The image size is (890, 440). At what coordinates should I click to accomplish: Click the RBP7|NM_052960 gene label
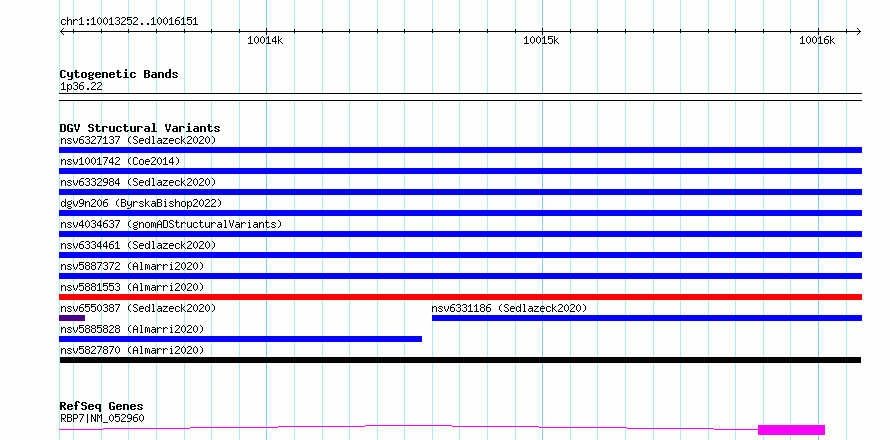102,418
